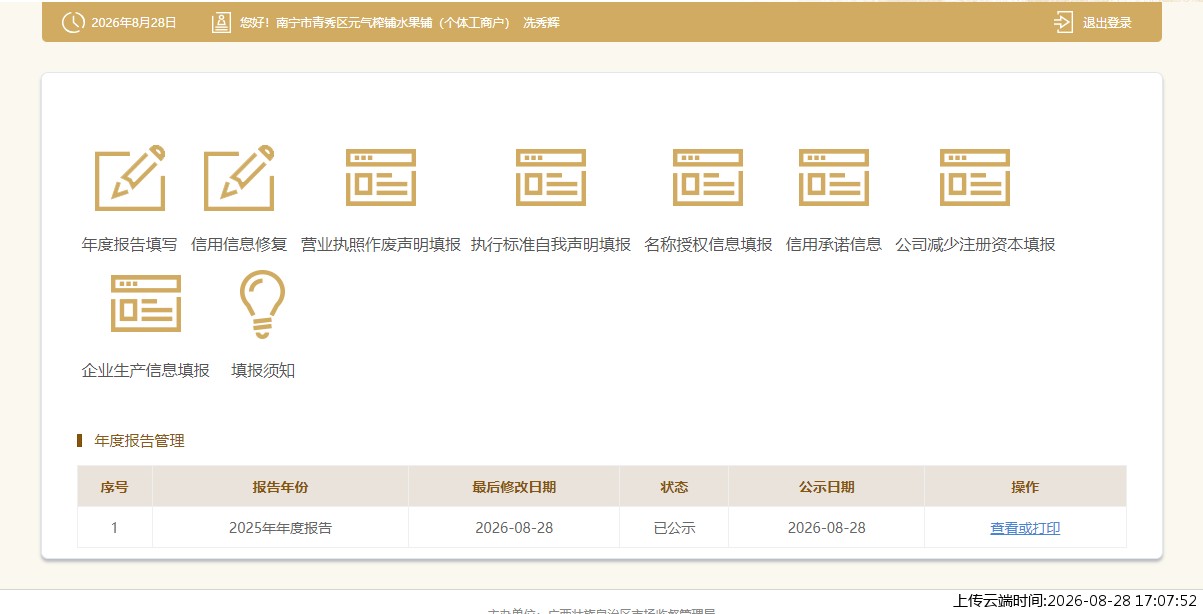Click the 公示日期 column header
This screenshot has height=614, width=1203.
coord(827,487)
